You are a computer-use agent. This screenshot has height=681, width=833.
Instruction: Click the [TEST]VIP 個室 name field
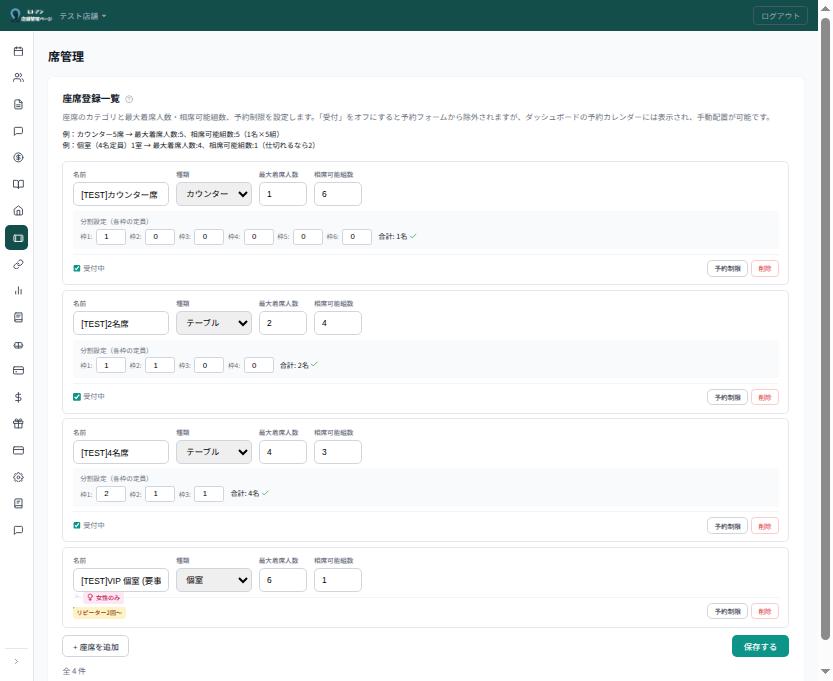point(121,580)
